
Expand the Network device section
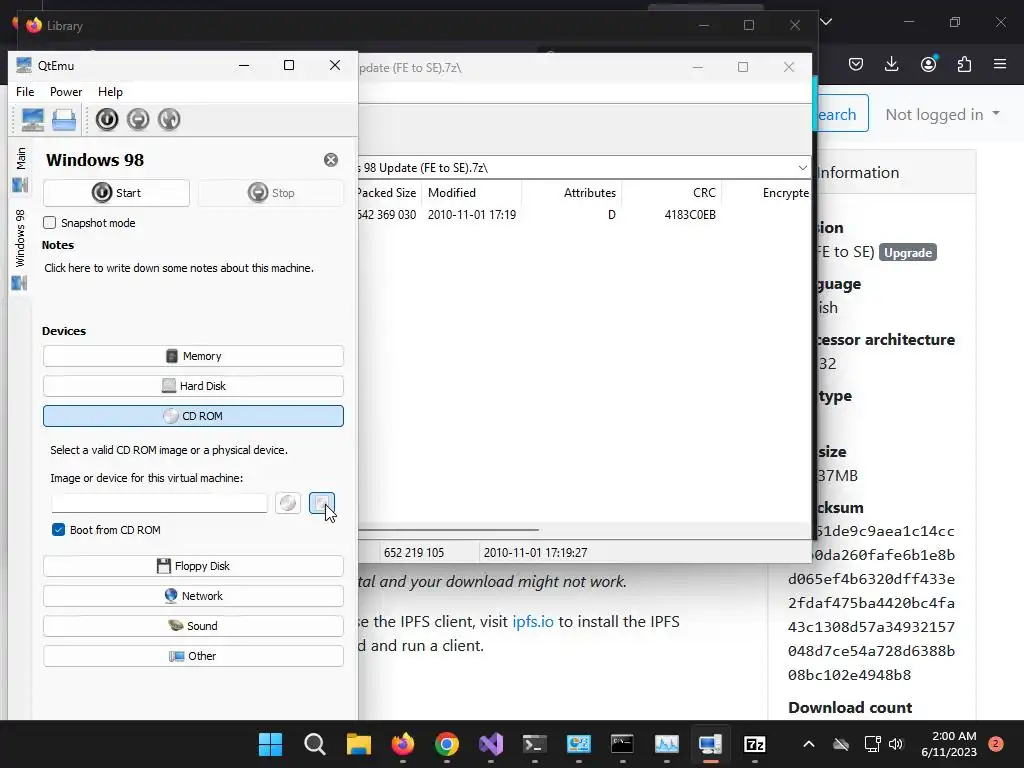pos(193,596)
